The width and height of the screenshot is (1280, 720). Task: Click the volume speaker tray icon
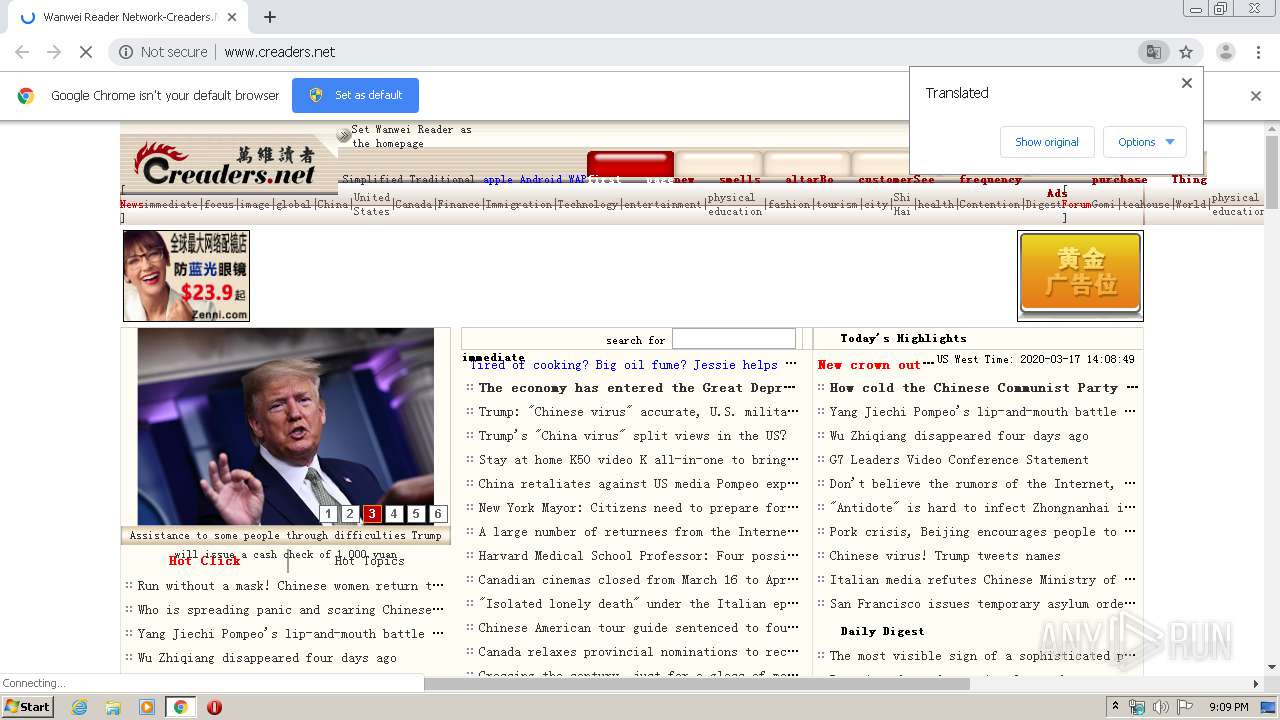(1160, 707)
